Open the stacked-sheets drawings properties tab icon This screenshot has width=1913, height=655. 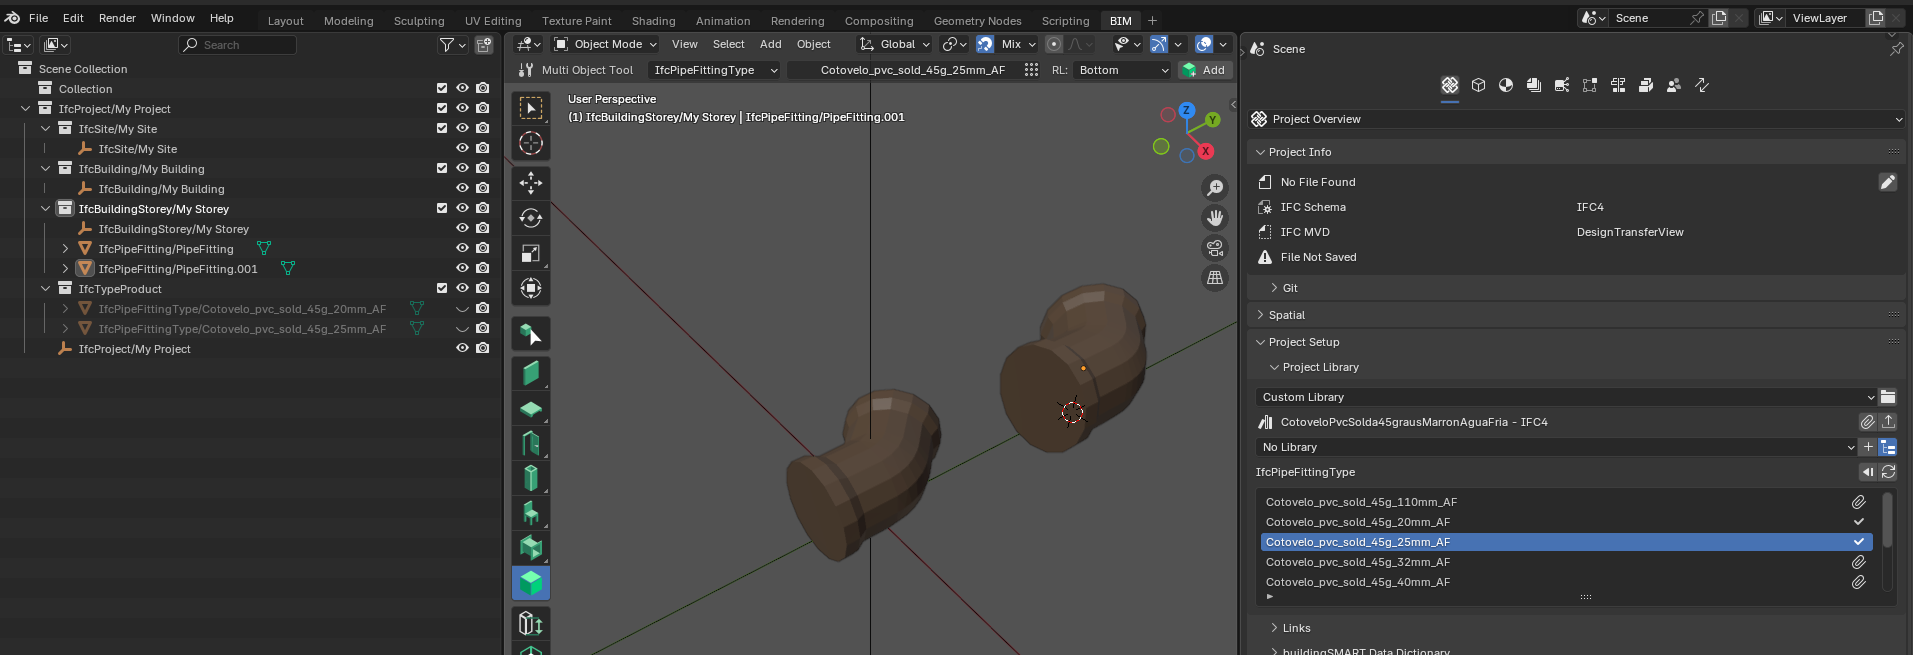point(1534,85)
